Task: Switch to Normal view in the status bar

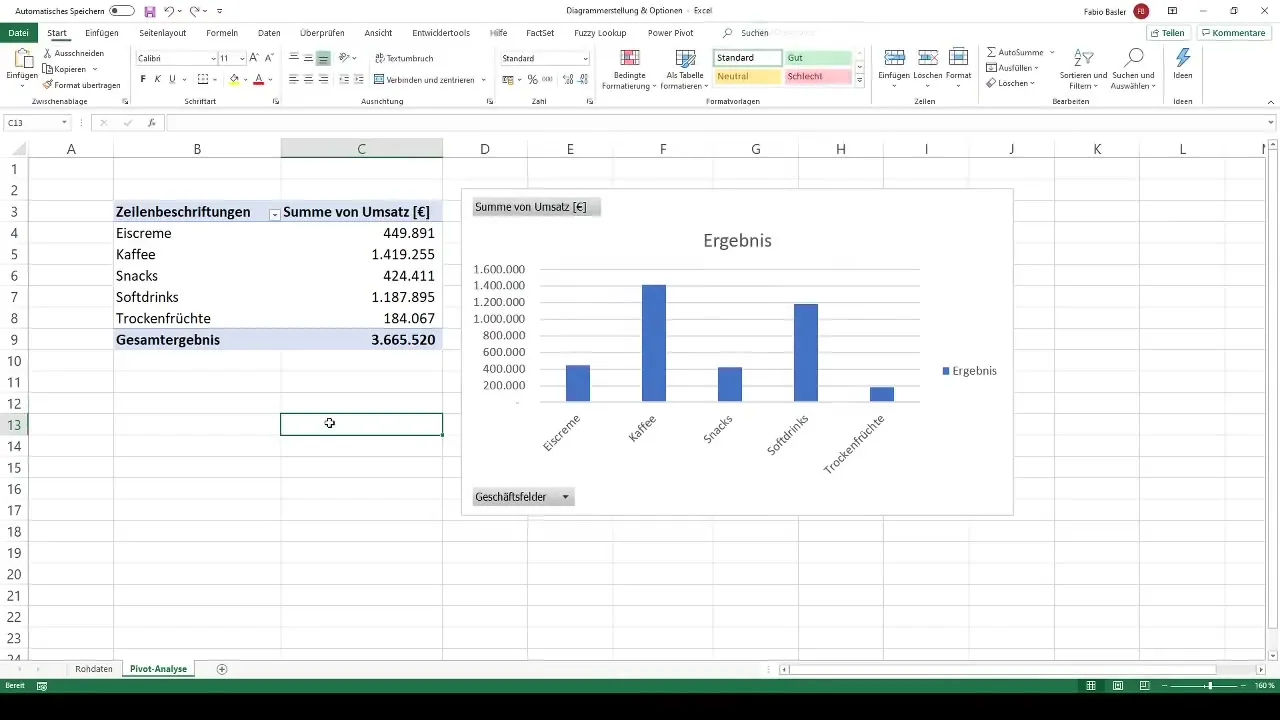Action: coord(1091,686)
